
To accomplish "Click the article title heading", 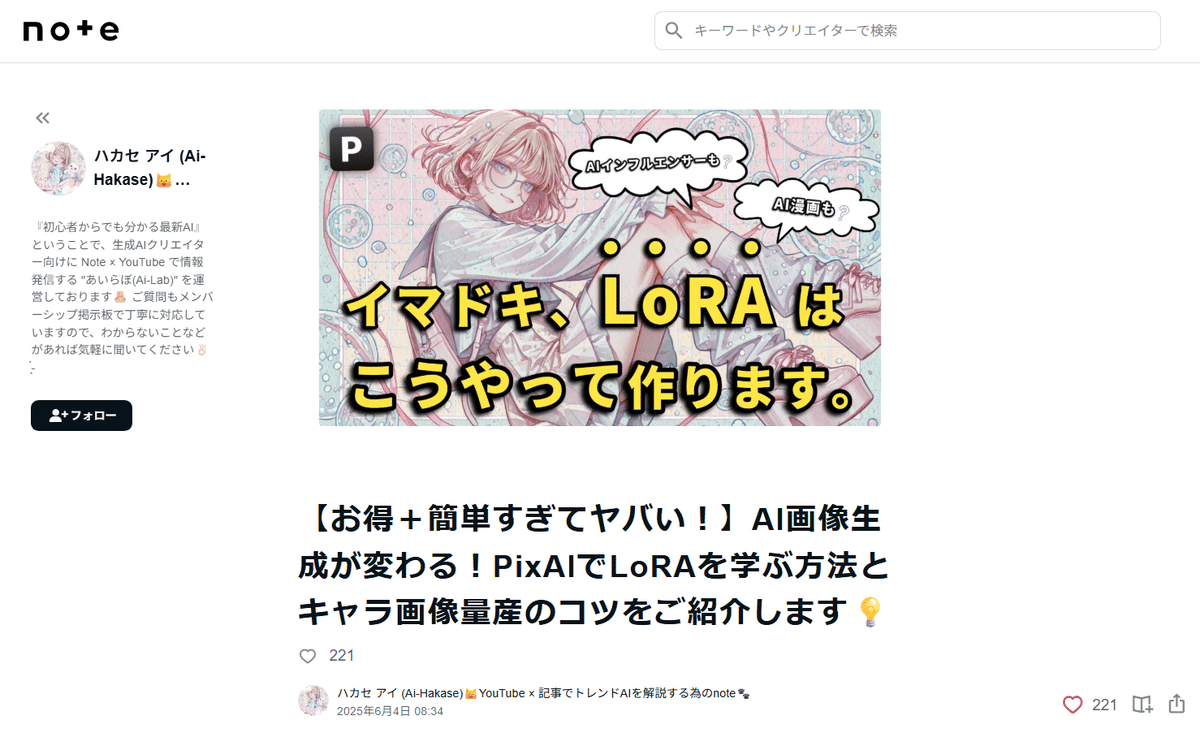I will [x=593, y=565].
